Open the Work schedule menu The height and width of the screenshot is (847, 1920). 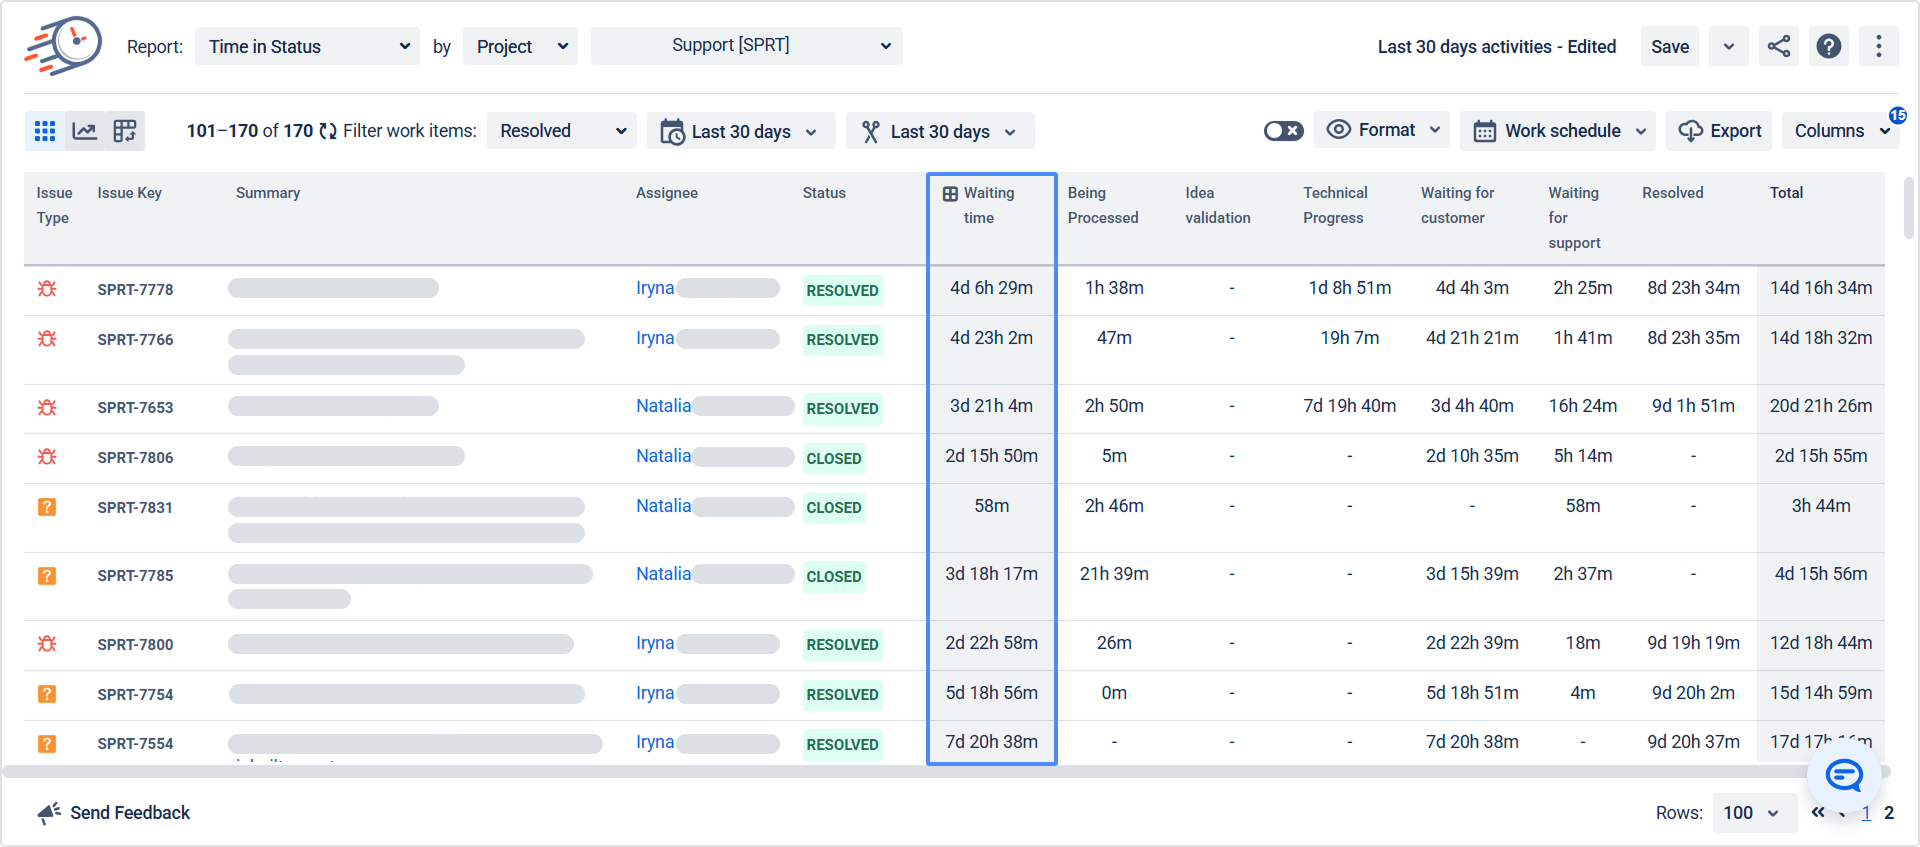1557,131
